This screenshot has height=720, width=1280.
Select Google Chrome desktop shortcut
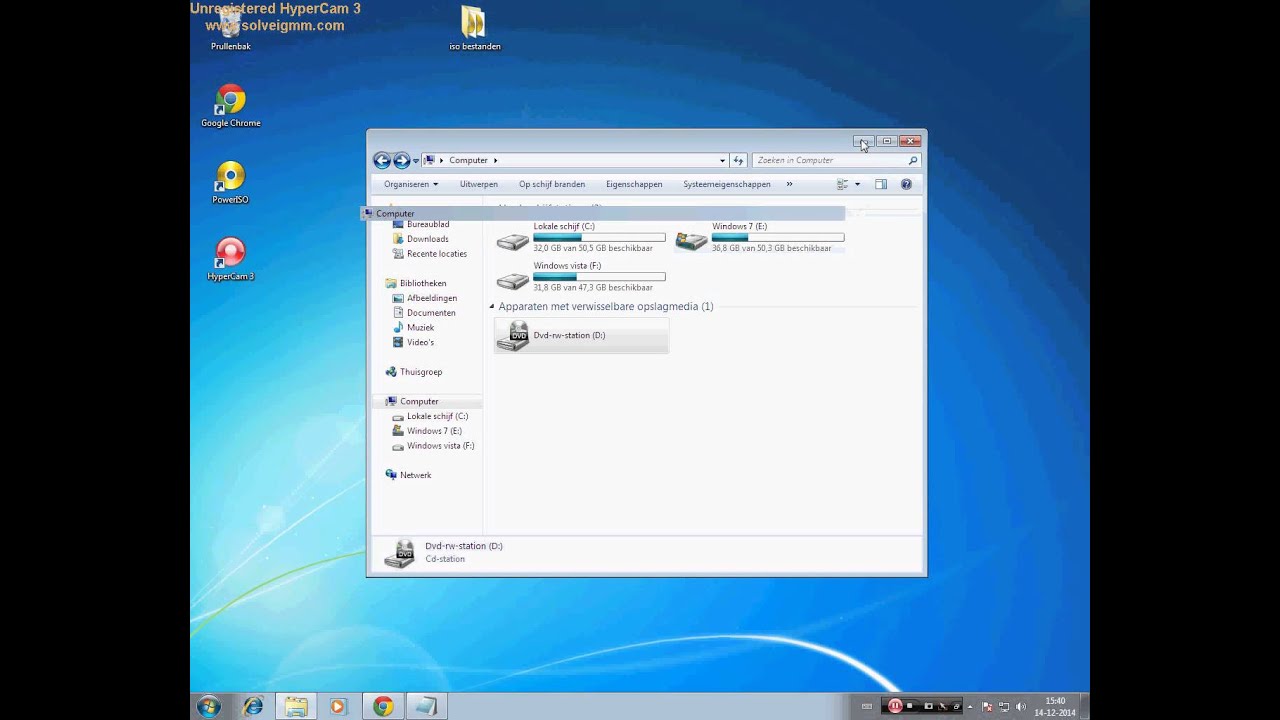point(230,106)
